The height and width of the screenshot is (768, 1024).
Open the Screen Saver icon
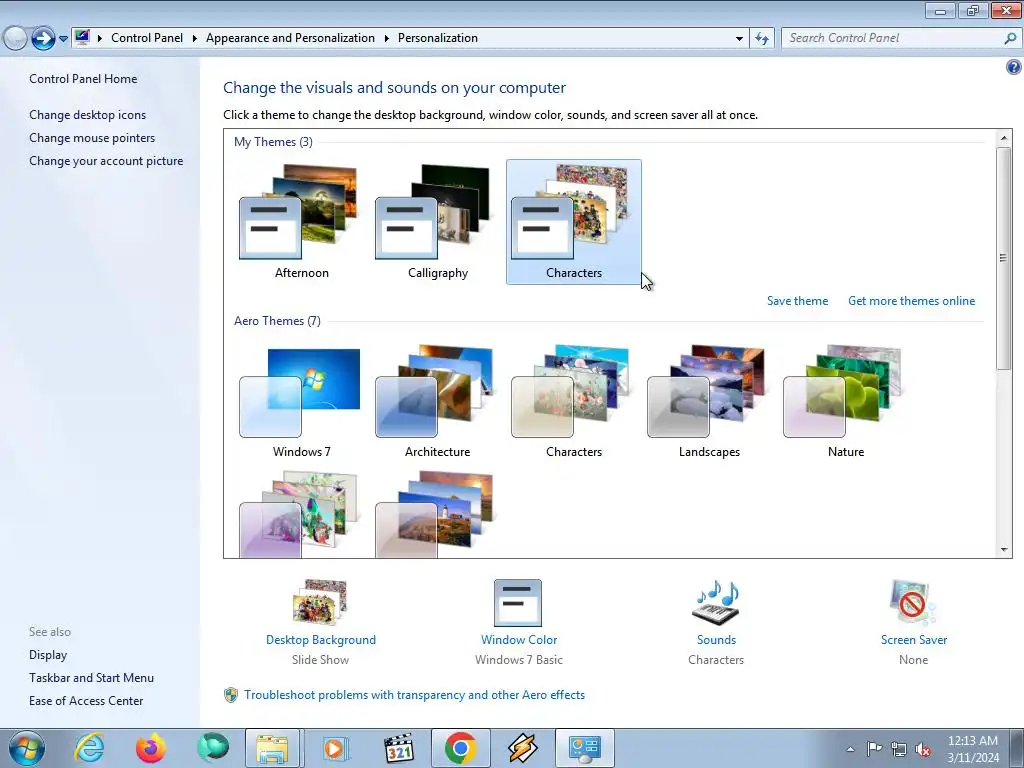(x=913, y=603)
